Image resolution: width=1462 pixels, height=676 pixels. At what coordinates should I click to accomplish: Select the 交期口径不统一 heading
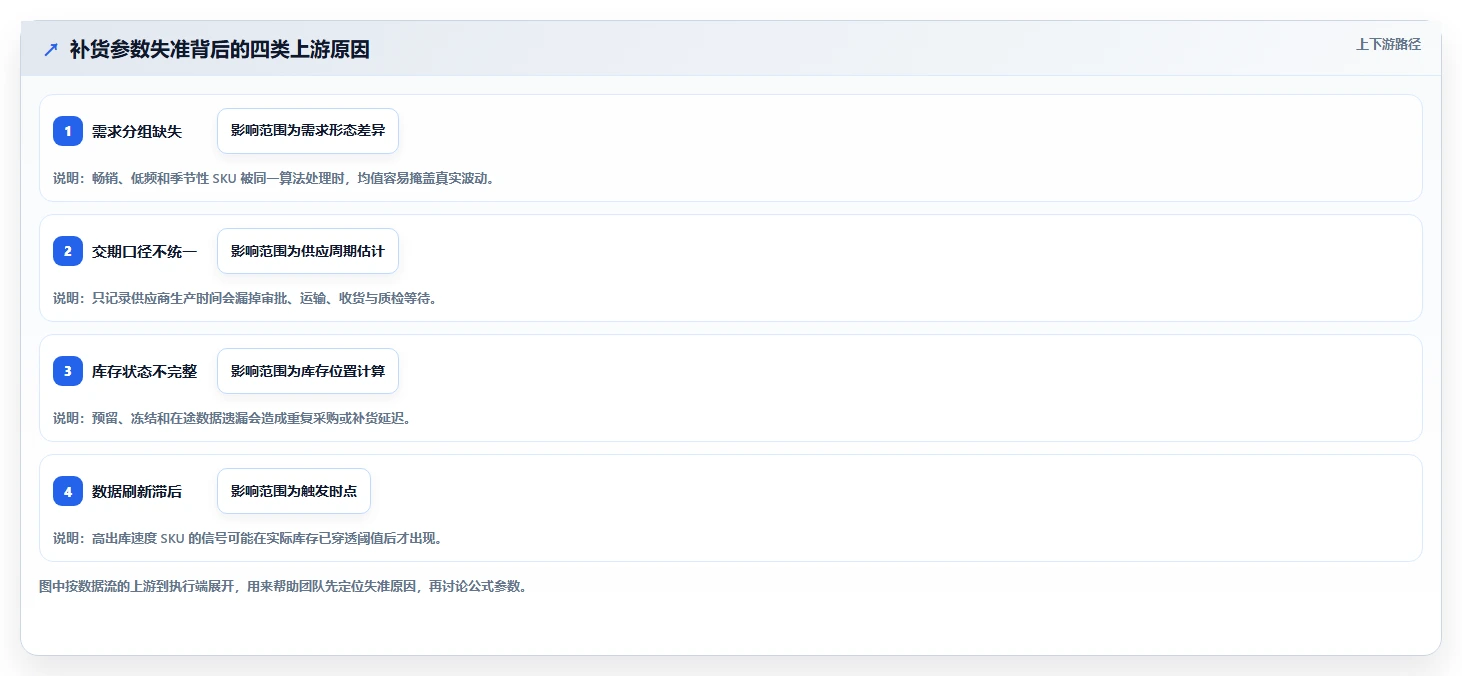click(x=144, y=251)
